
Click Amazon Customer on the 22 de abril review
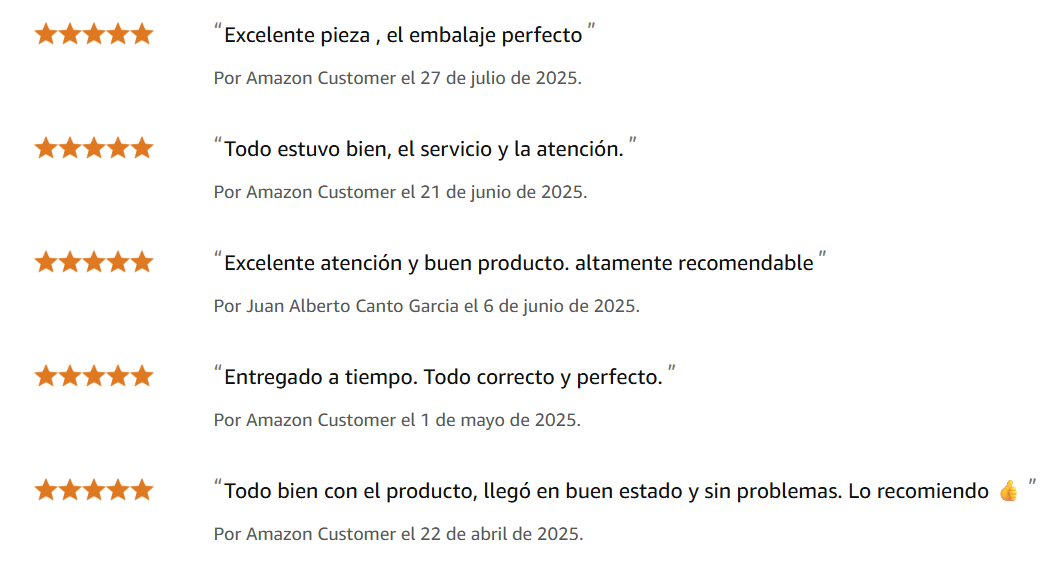(321, 534)
